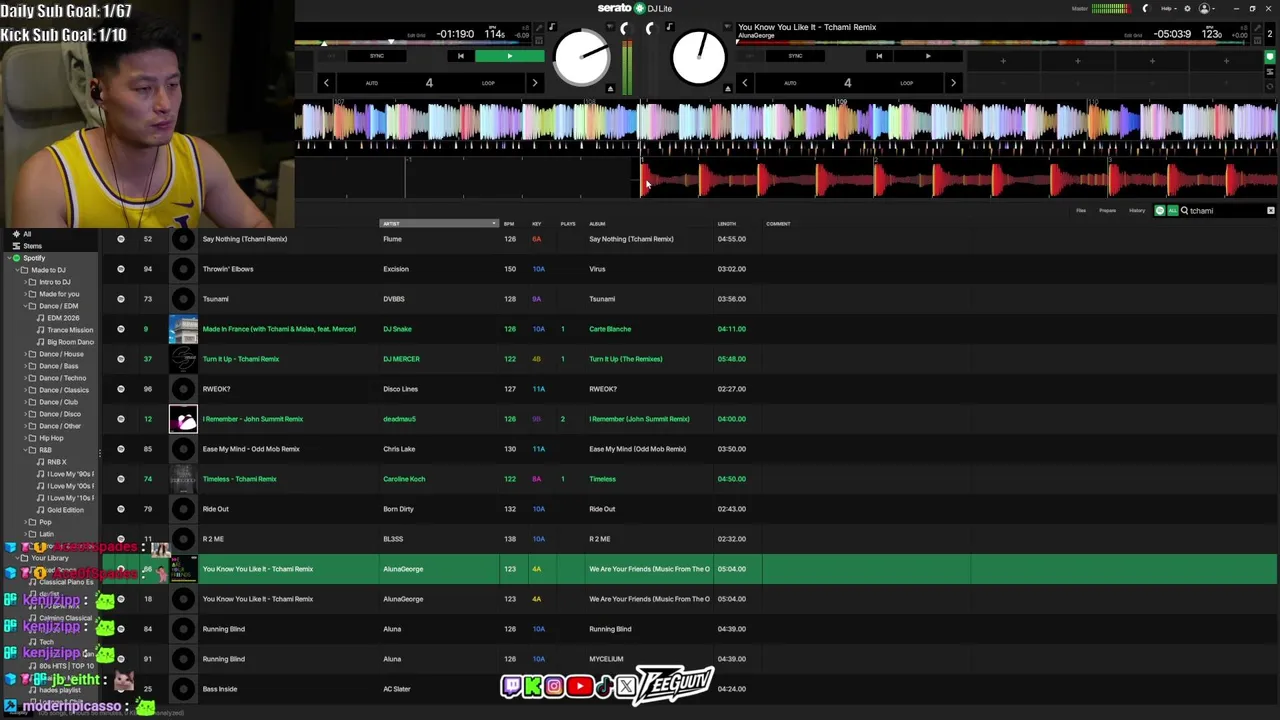Click the left deck cue/previous button
This screenshot has width=1280, height=720.
pos(460,56)
